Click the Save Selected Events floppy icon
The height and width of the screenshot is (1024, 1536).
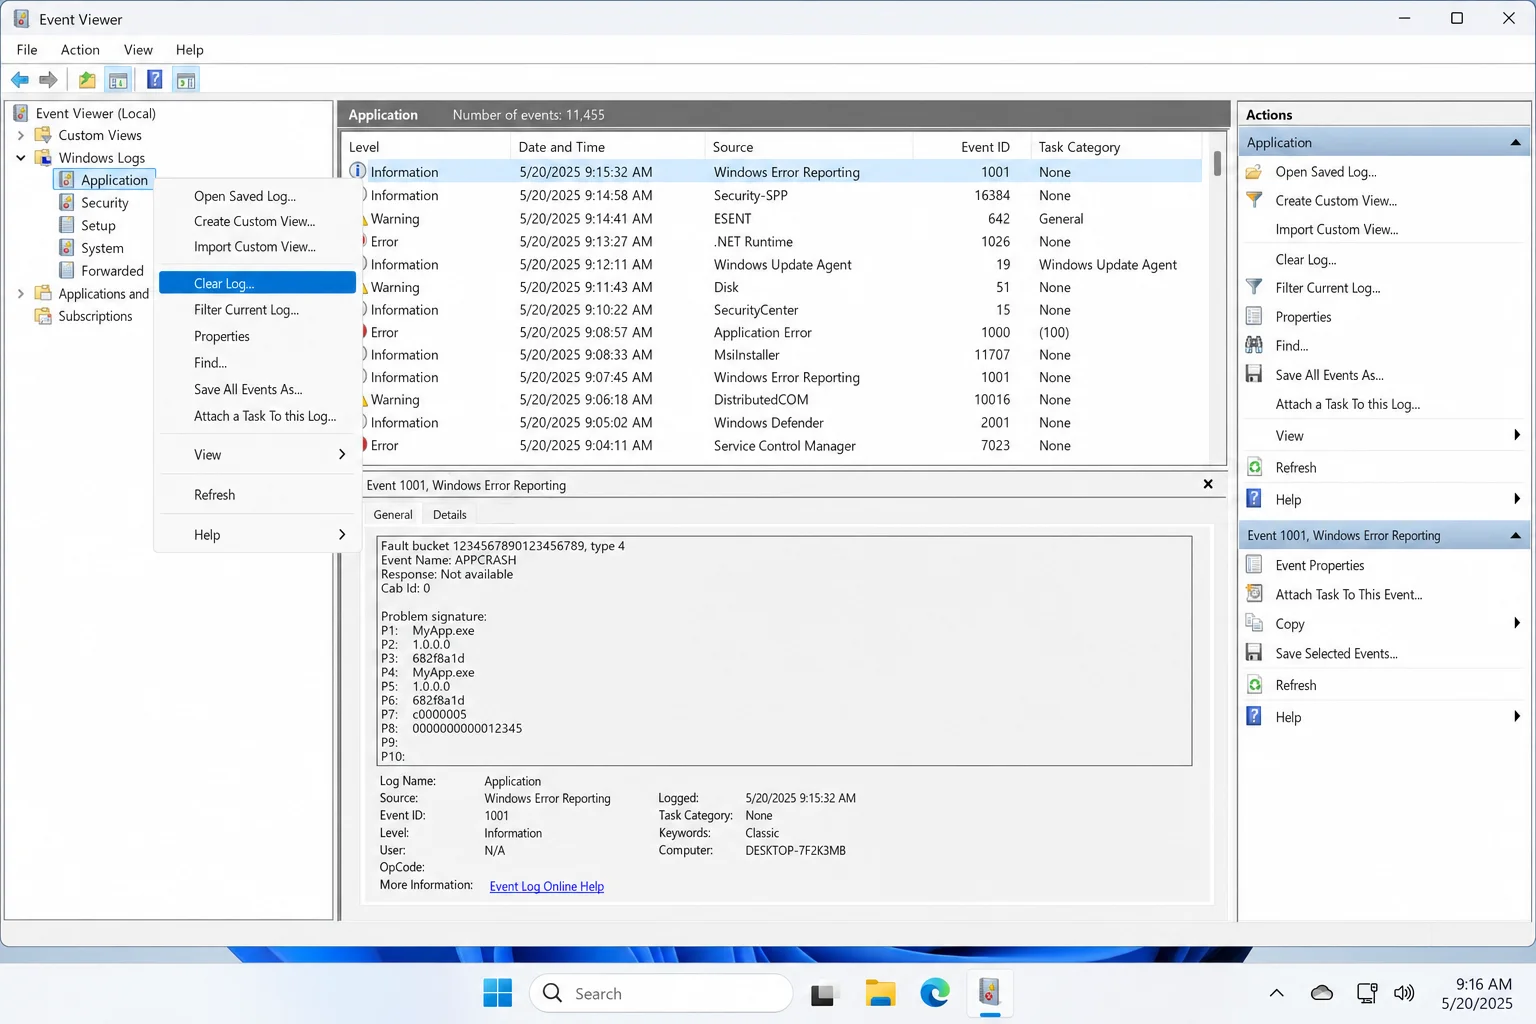click(x=1254, y=652)
